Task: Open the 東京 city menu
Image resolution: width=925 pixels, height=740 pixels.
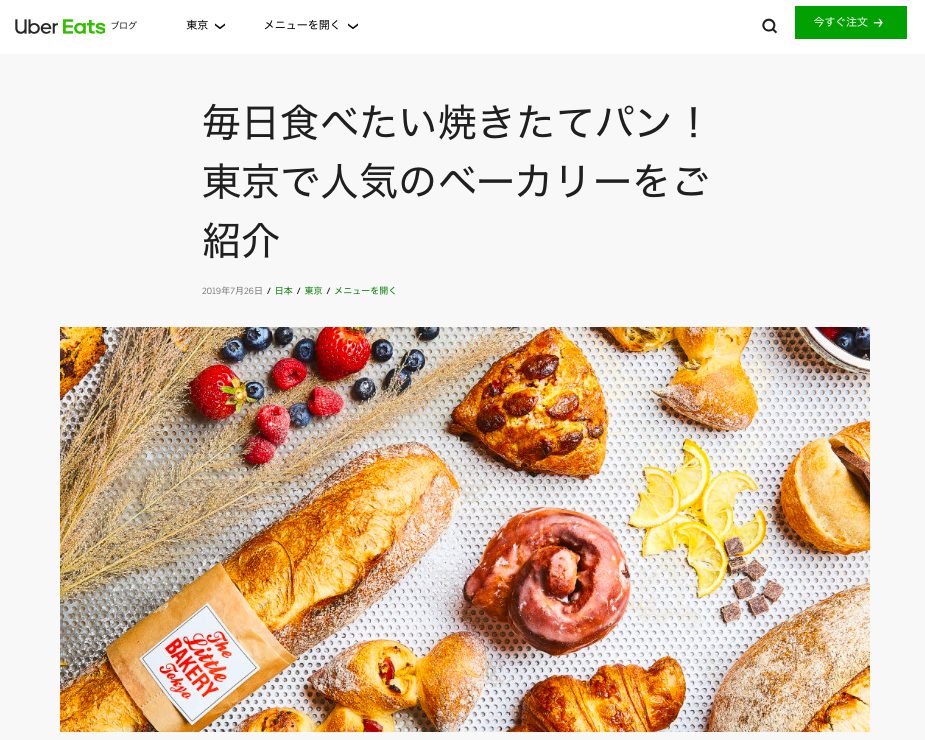Action: click(x=206, y=25)
